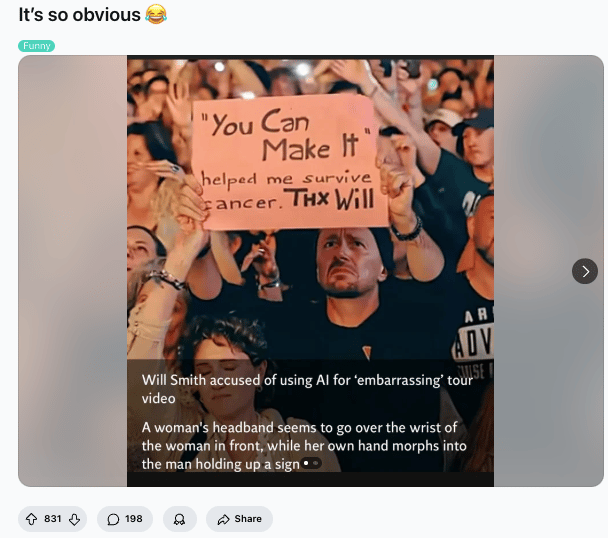Click the Share button label
Image resolution: width=608 pixels, height=538 pixels.
[x=248, y=519]
